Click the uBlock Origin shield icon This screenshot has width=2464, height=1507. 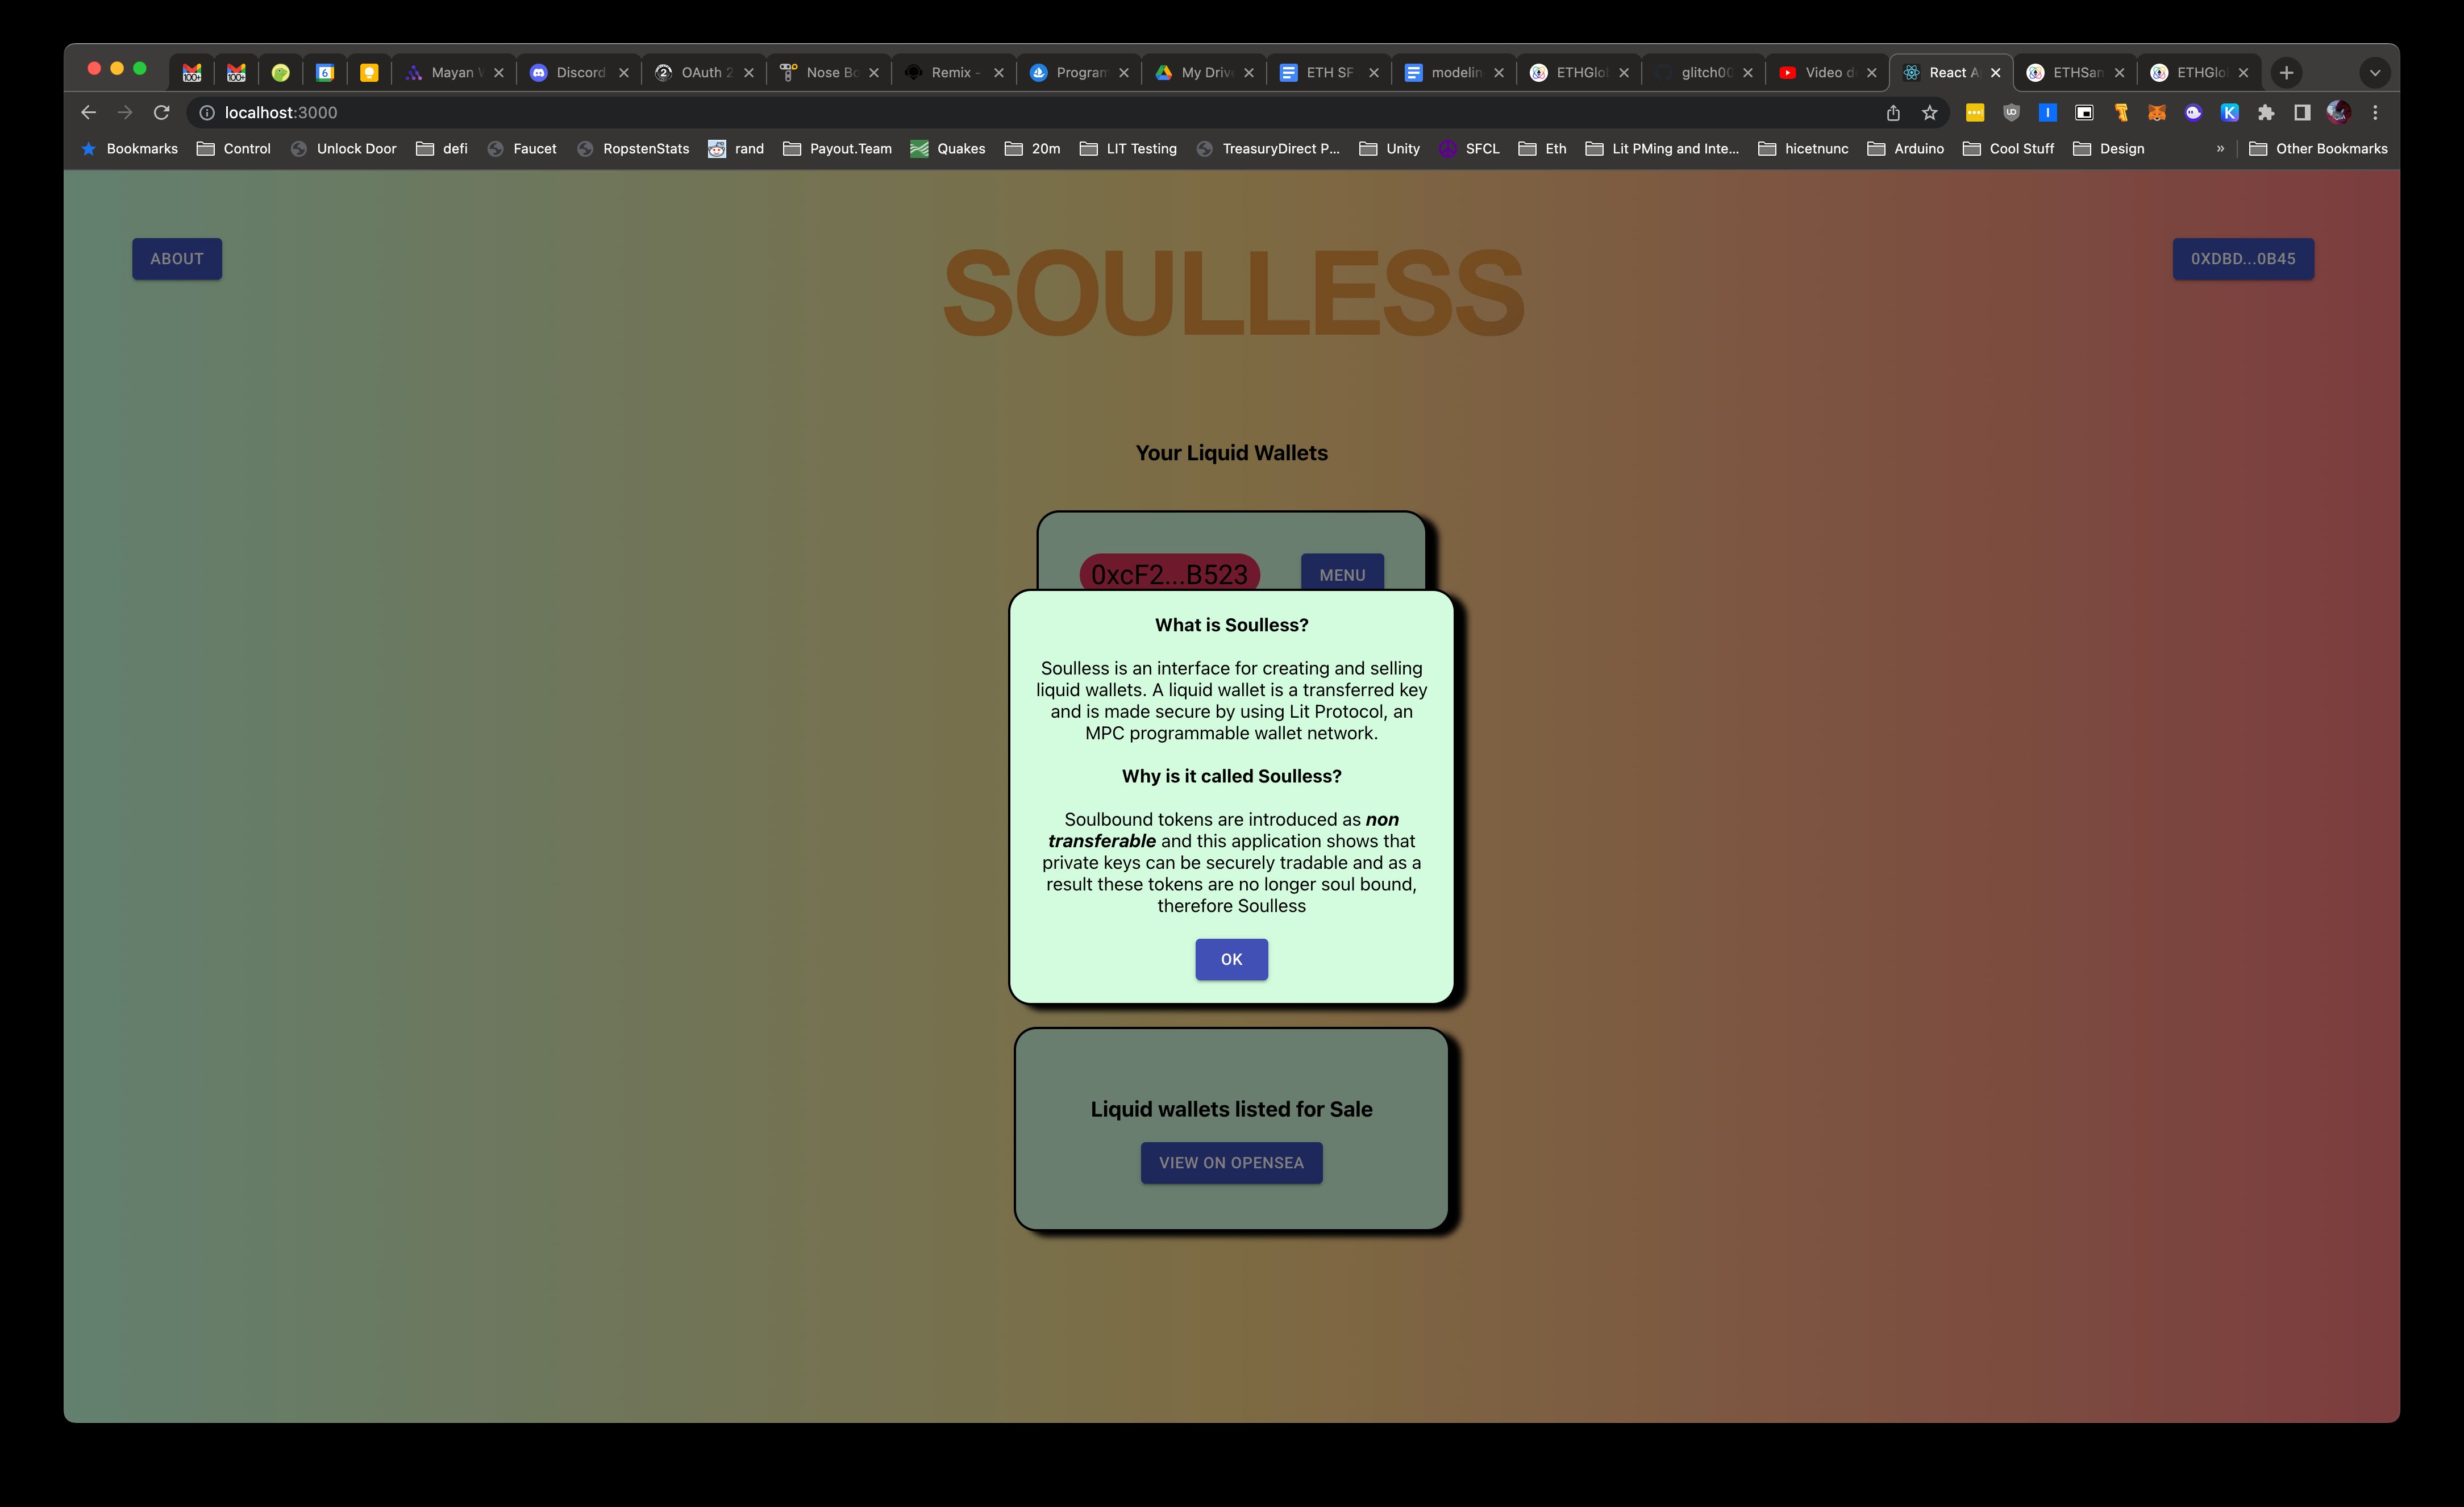click(x=2011, y=113)
